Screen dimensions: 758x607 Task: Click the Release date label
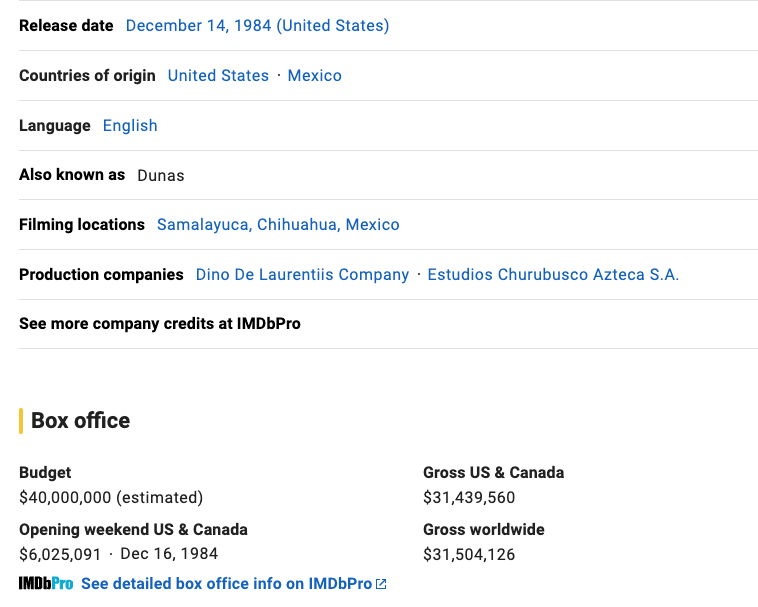[66, 26]
